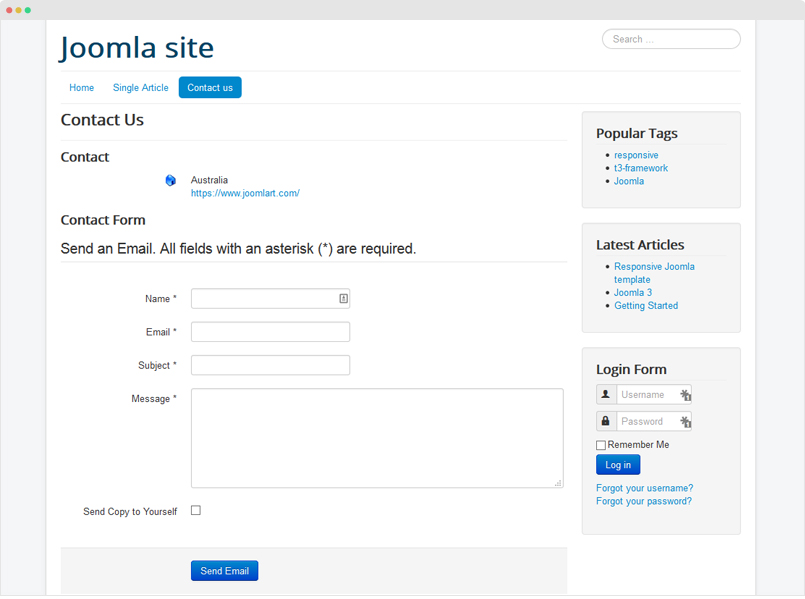Click the user icon beside Username
This screenshot has height=599, width=805.
[606, 394]
